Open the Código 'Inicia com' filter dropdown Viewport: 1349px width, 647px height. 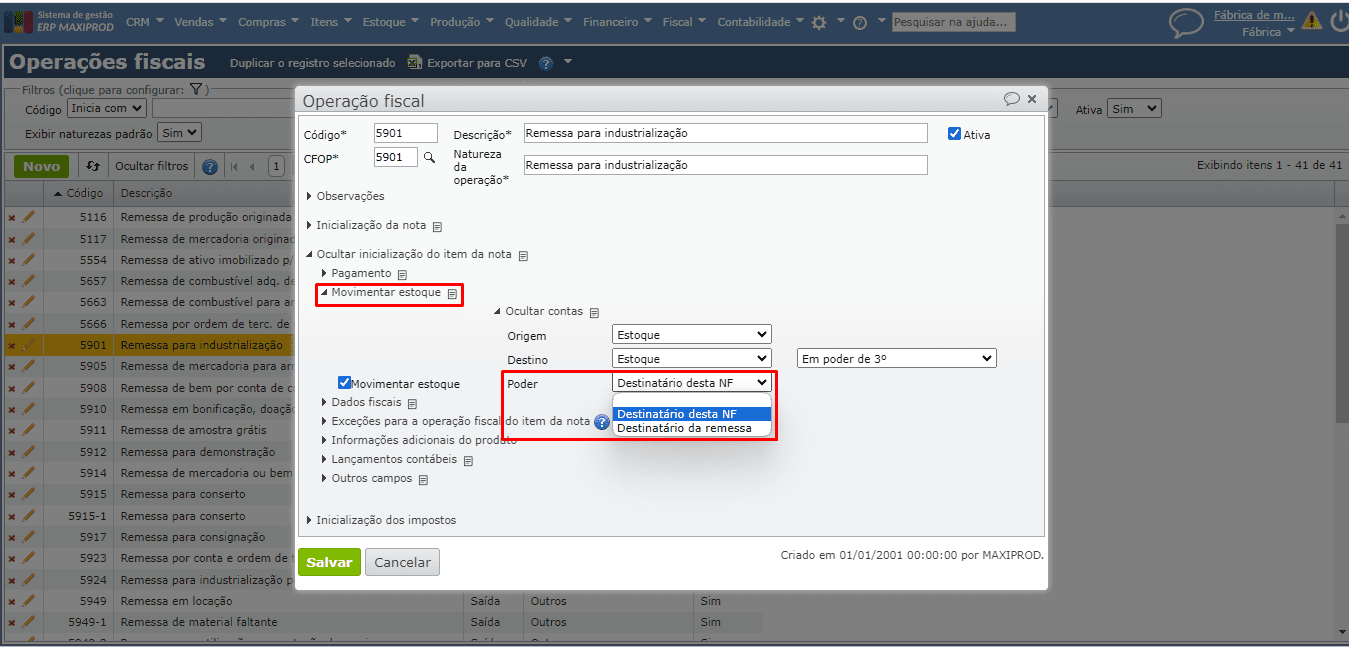click(107, 108)
